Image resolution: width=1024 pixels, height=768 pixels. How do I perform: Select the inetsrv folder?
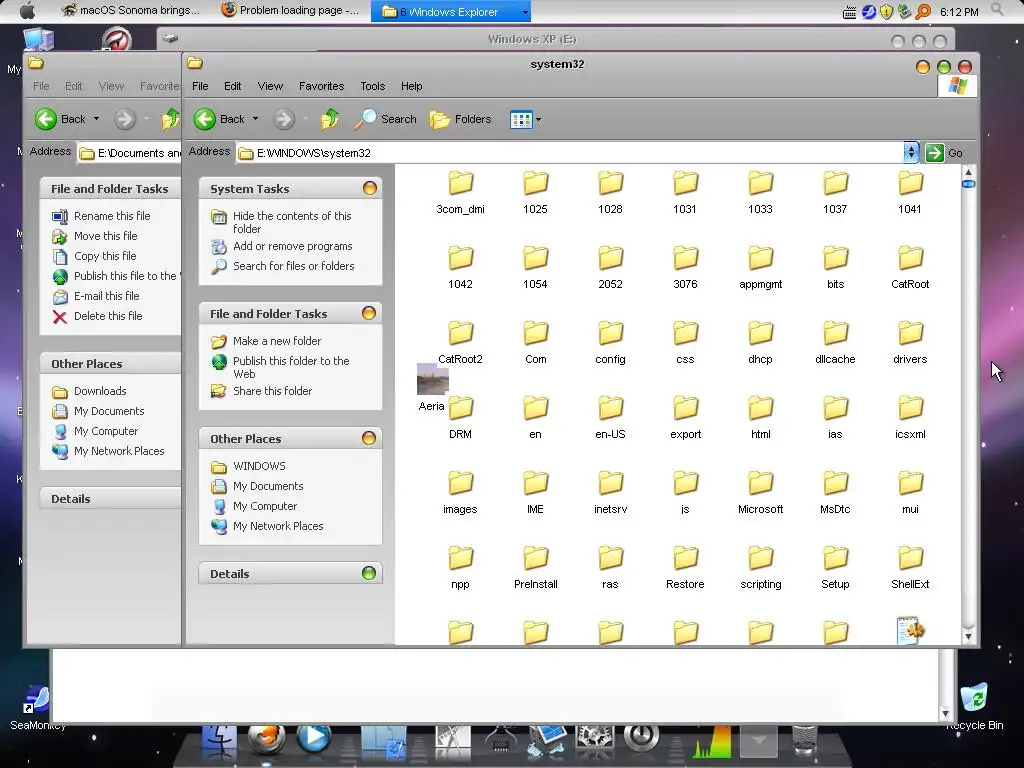pyautogui.click(x=611, y=492)
